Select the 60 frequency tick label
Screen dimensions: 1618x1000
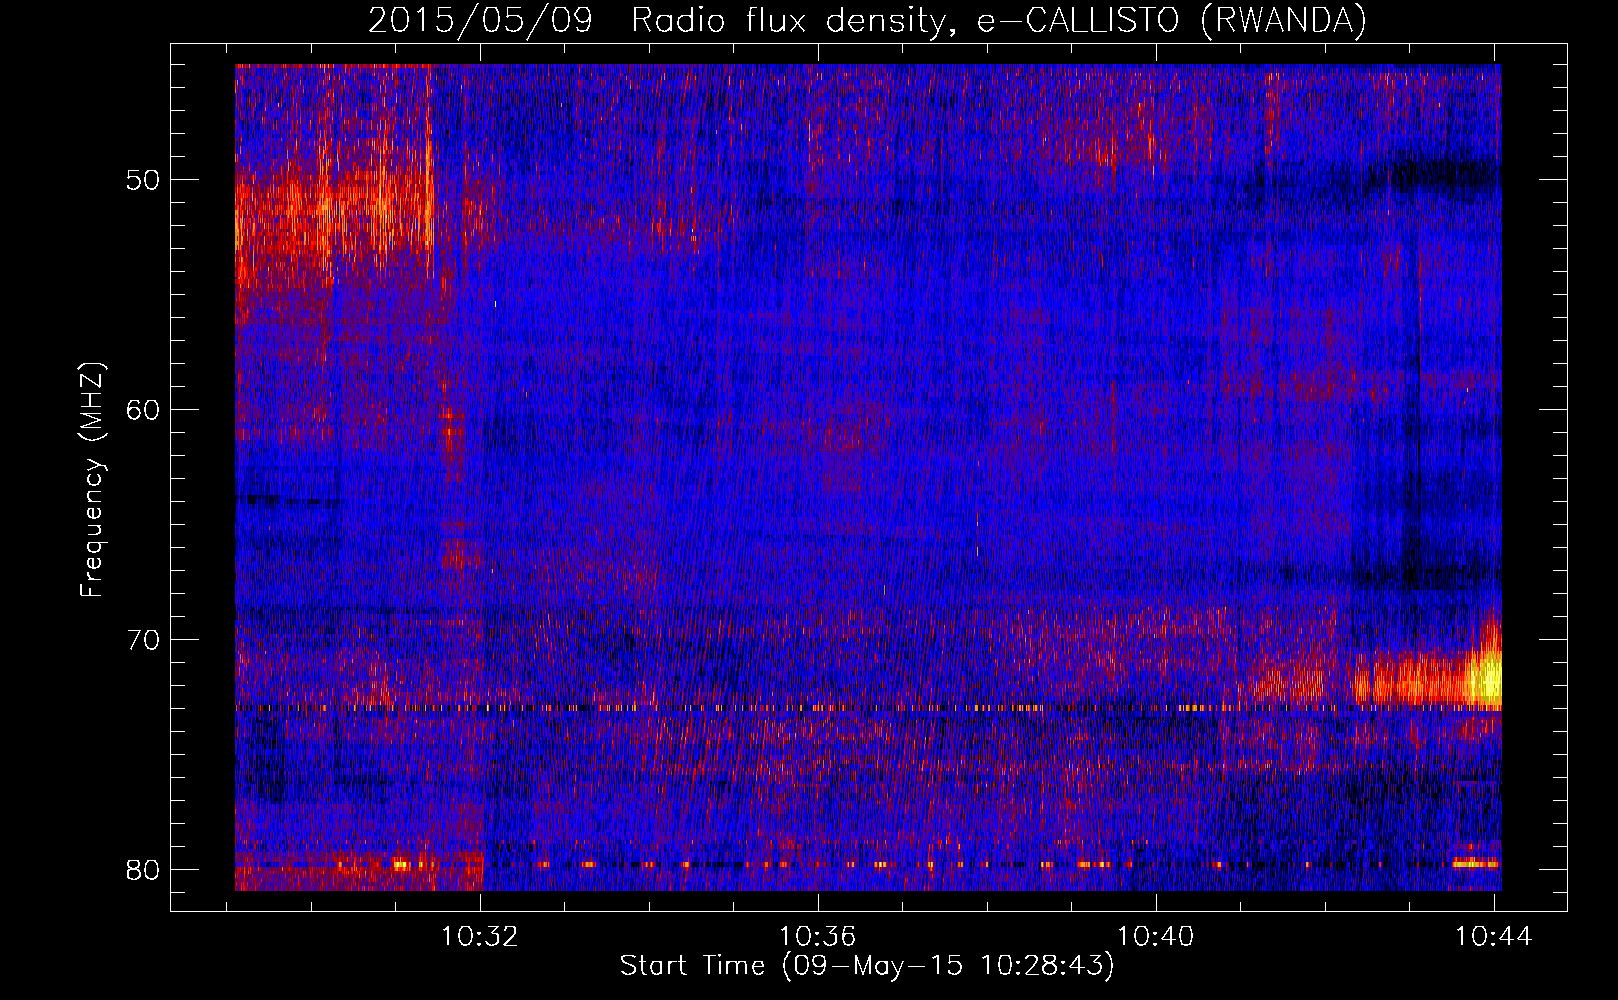[x=143, y=410]
